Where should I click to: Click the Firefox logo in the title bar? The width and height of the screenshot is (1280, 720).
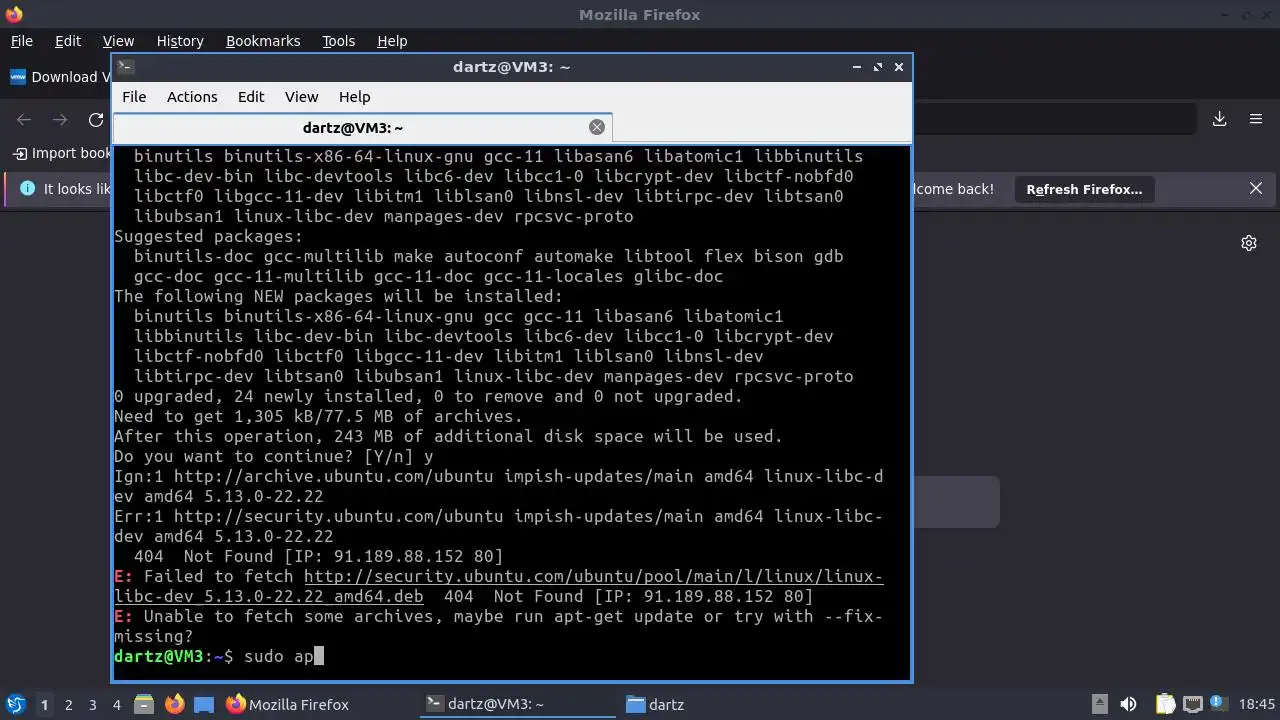13,14
